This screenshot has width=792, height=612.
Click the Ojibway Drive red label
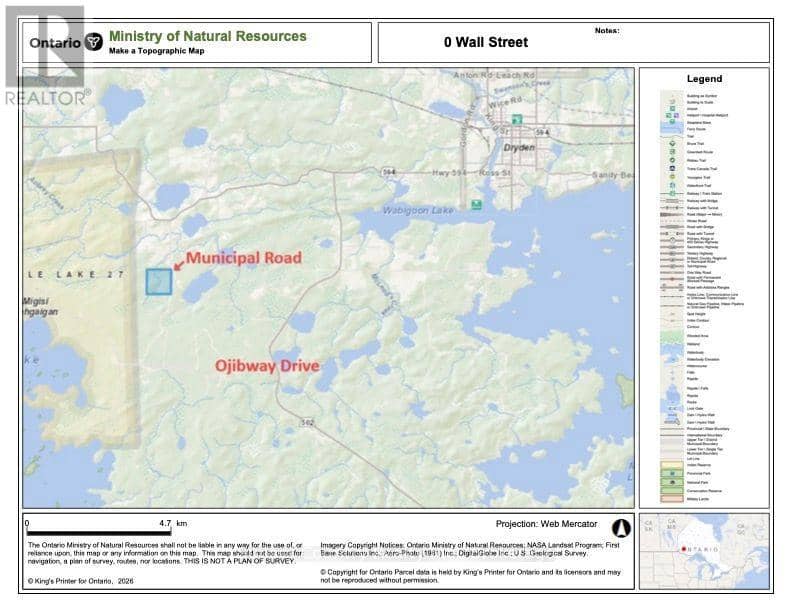(x=267, y=366)
